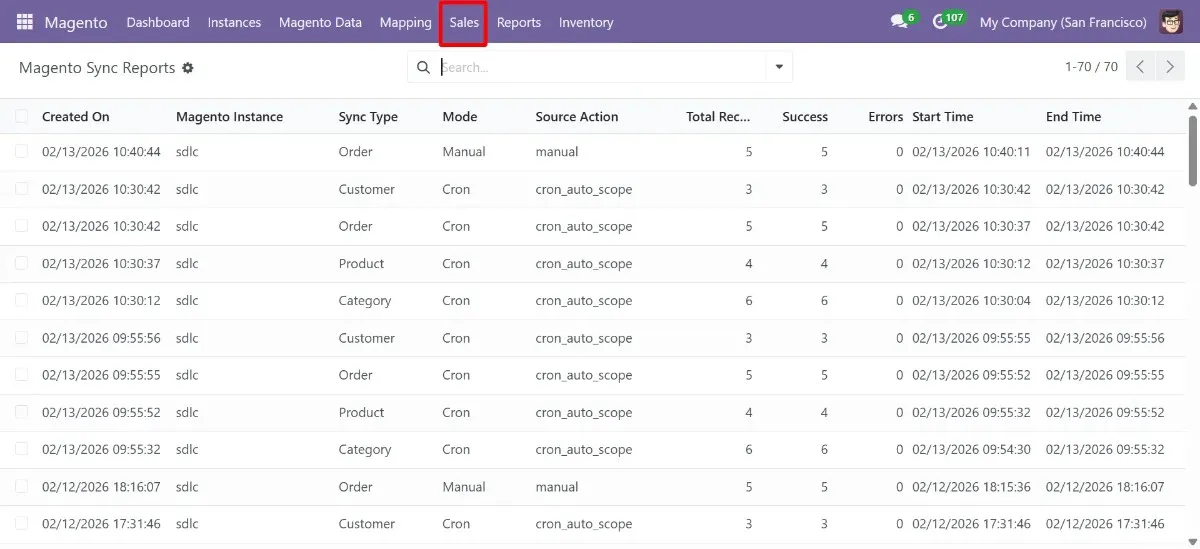The width and height of the screenshot is (1200, 549).
Task: Check the Category row created 02/13/2026 10:30:12
Action: (22, 300)
